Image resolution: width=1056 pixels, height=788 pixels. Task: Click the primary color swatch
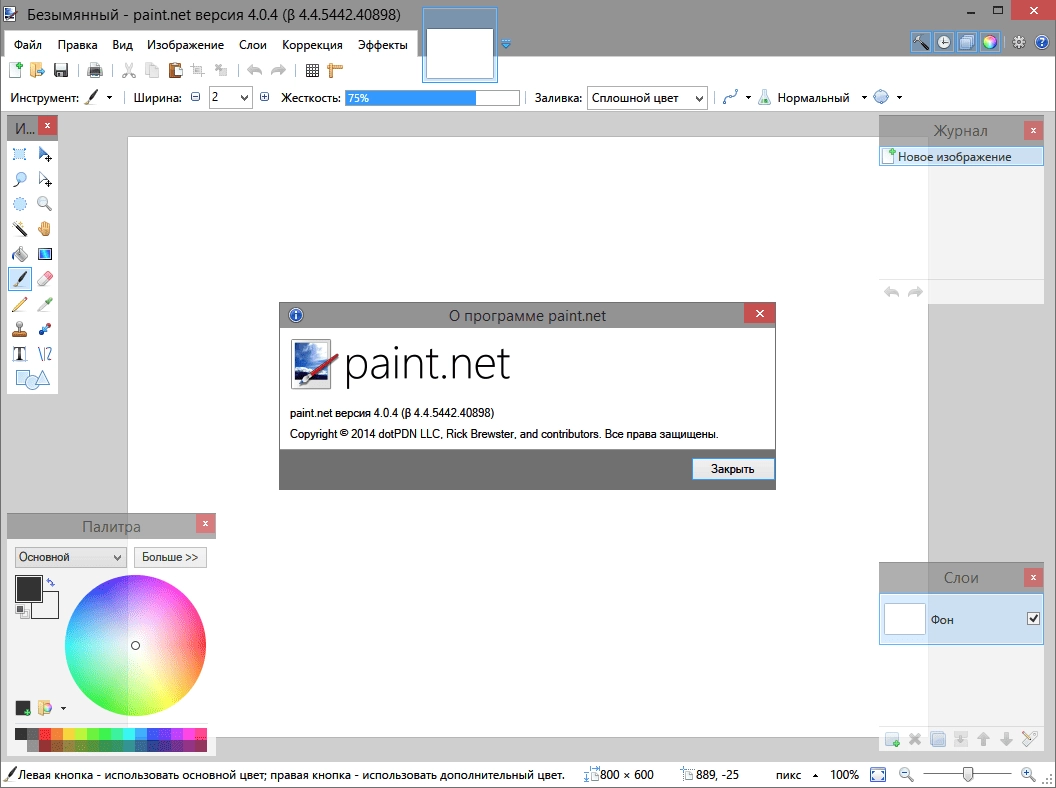[x=29, y=589]
